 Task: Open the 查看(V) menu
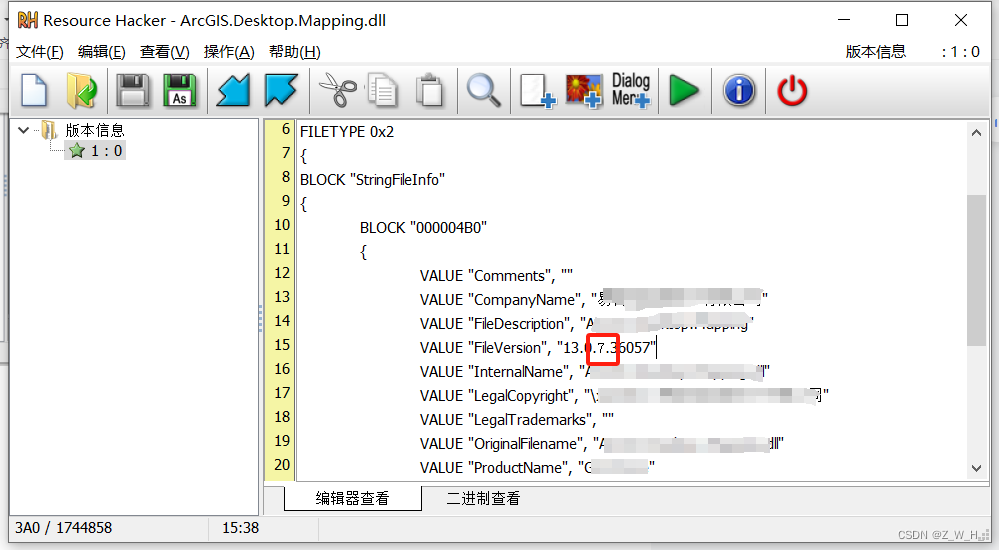coord(164,52)
